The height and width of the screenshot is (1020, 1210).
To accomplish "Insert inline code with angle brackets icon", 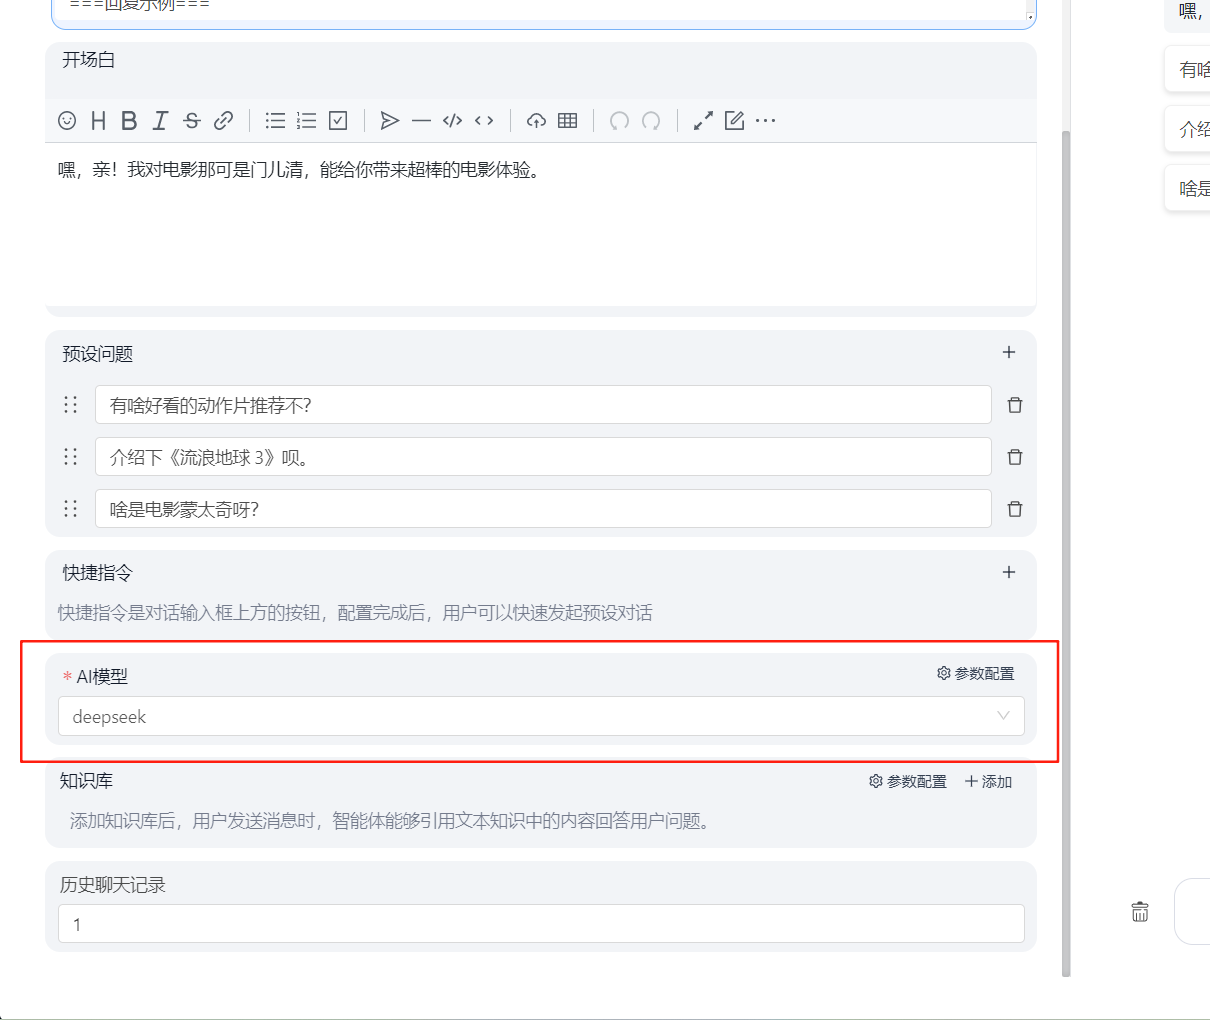I will pos(484,121).
